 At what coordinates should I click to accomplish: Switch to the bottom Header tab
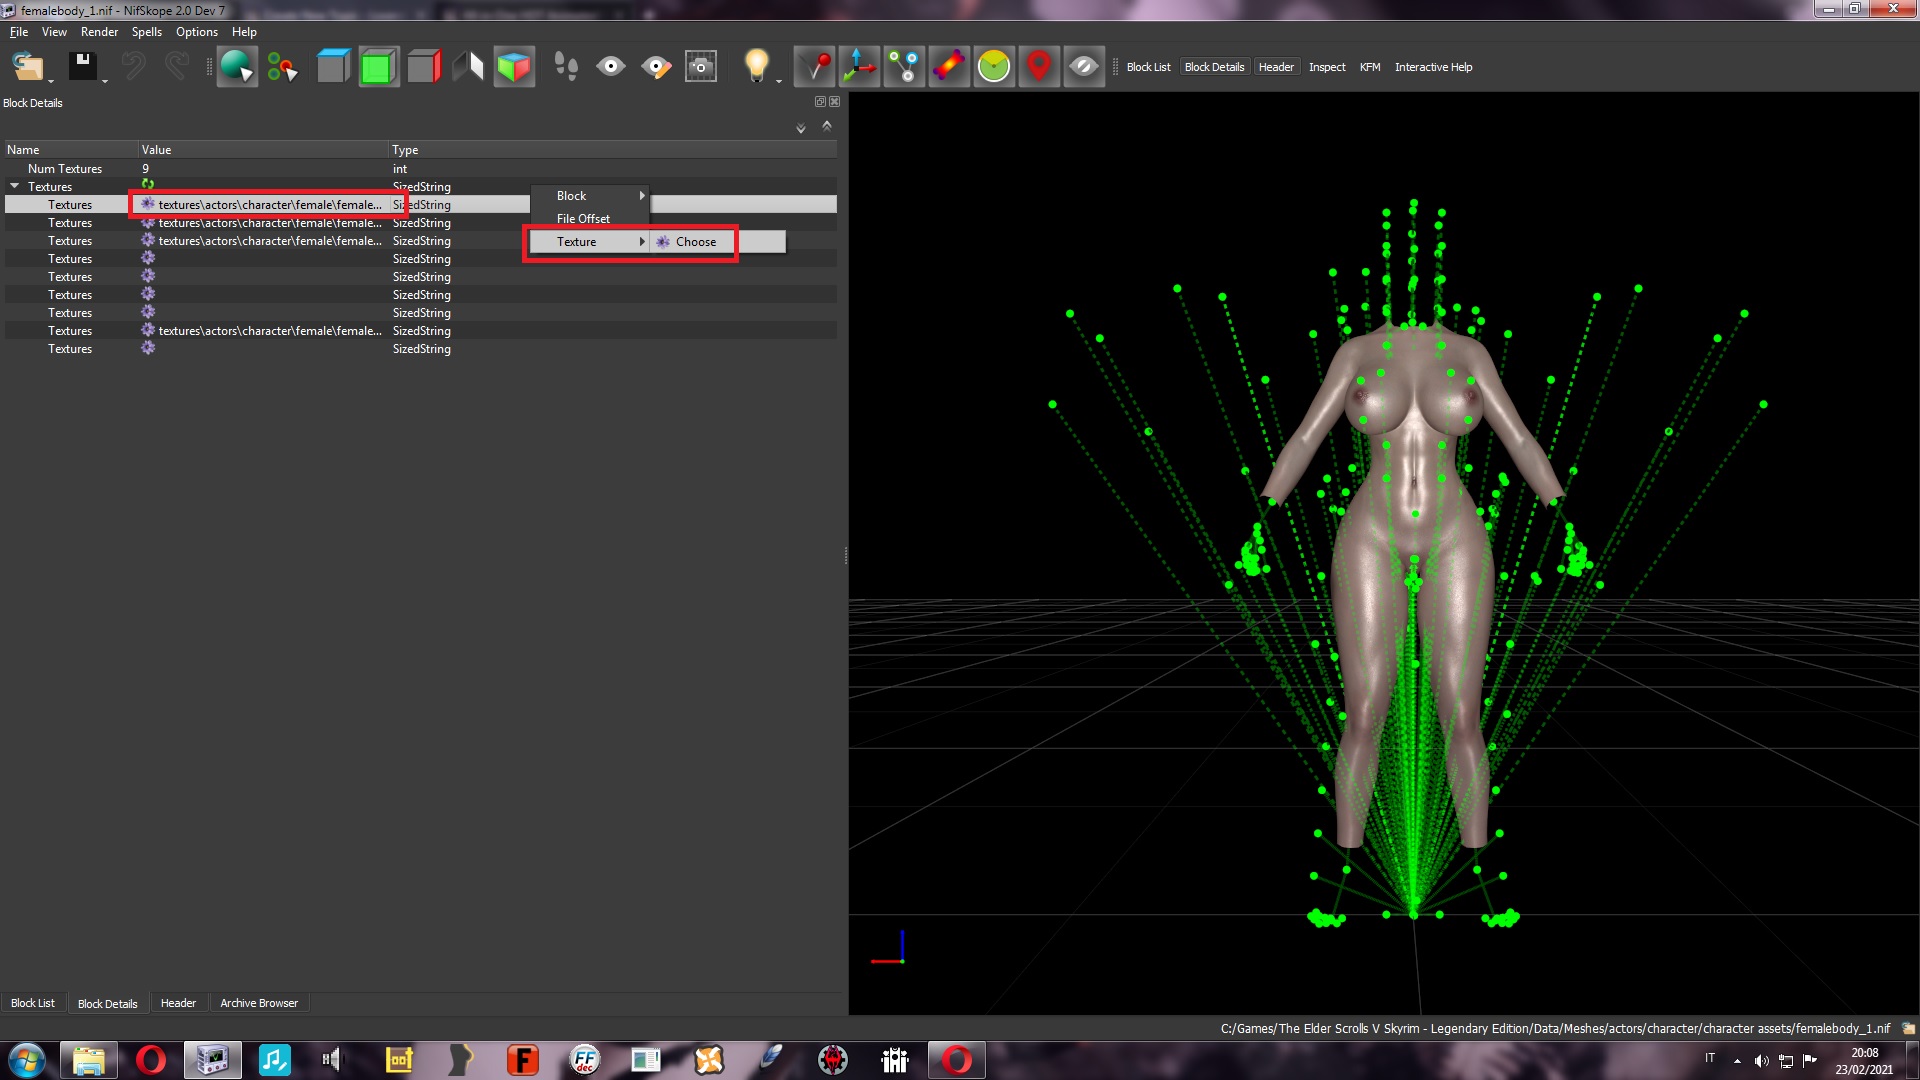pyautogui.click(x=178, y=1003)
